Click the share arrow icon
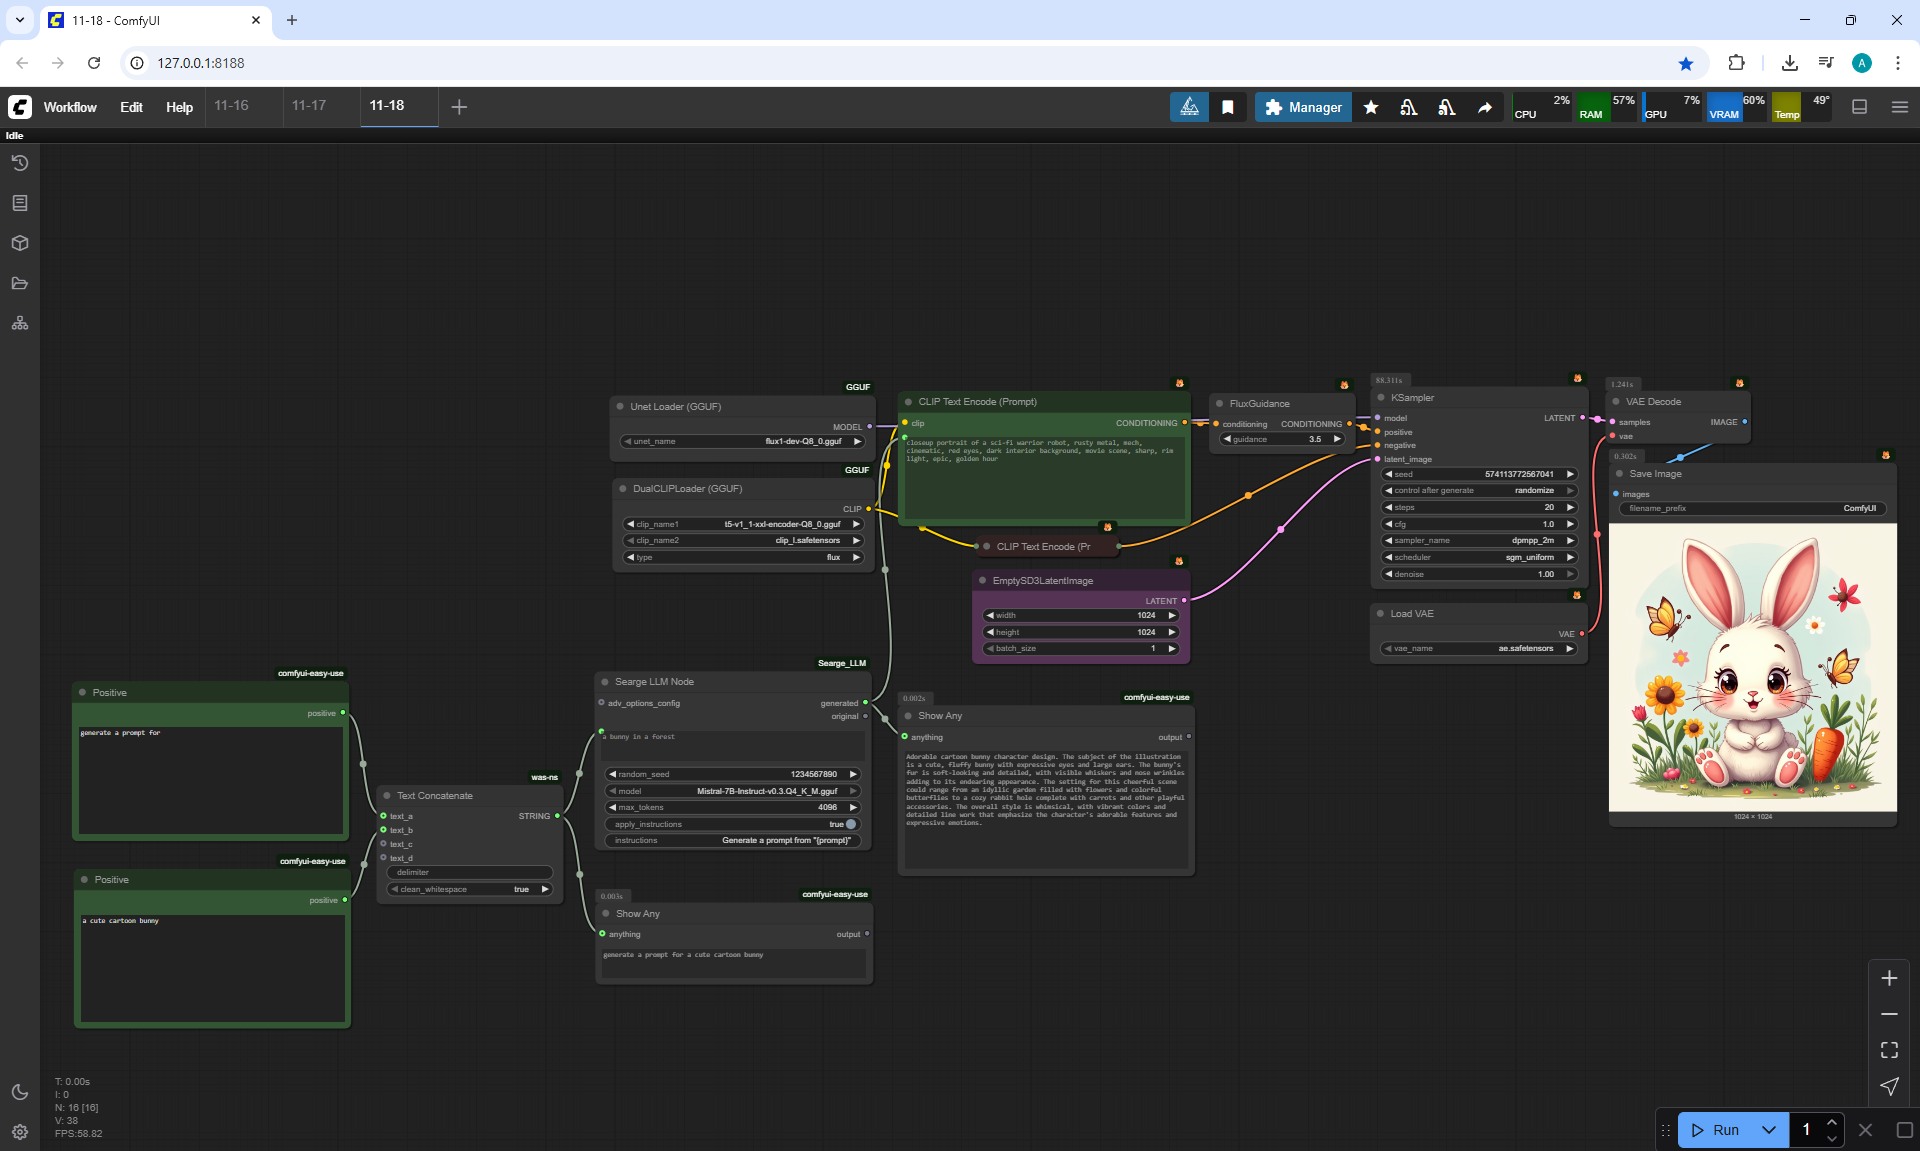The image size is (1920, 1151). click(1485, 107)
